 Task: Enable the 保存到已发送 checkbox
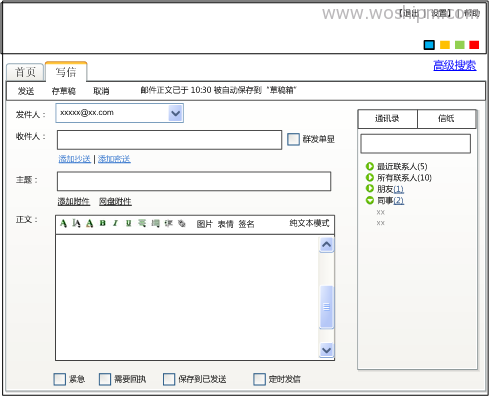coord(169,379)
